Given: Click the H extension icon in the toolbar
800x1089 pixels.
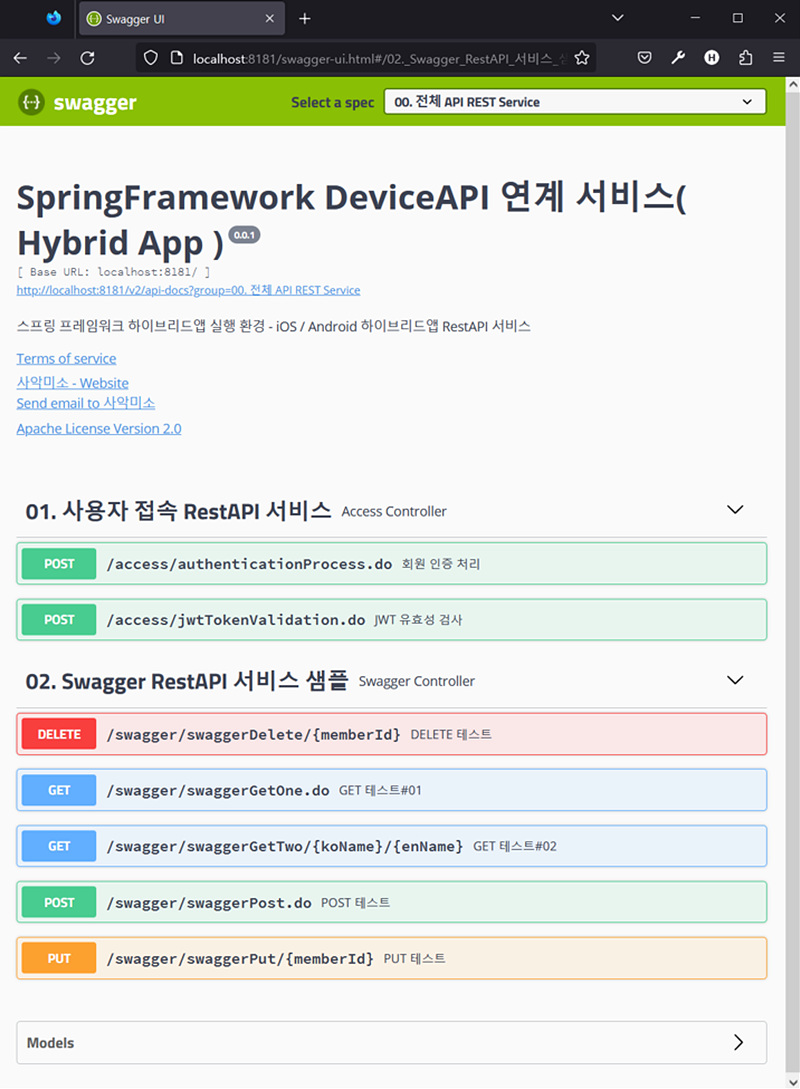Looking at the screenshot, I should [x=711, y=58].
